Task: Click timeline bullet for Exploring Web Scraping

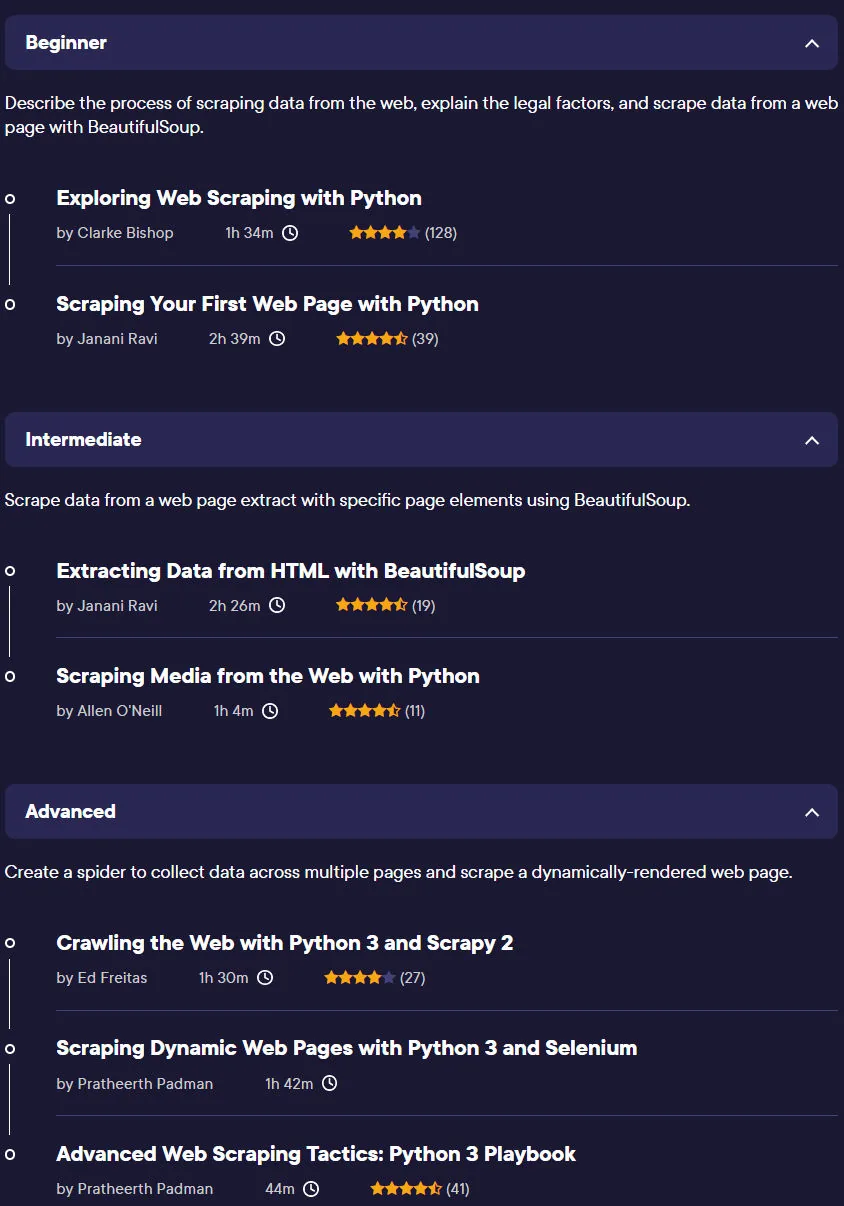Action: click(x=10, y=199)
